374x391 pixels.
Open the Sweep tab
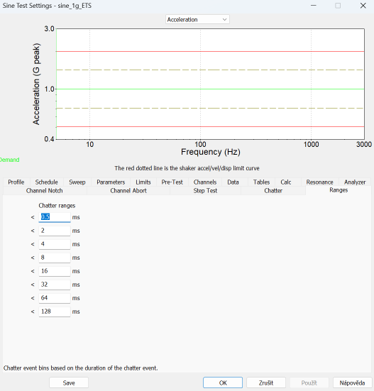coord(77,182)
